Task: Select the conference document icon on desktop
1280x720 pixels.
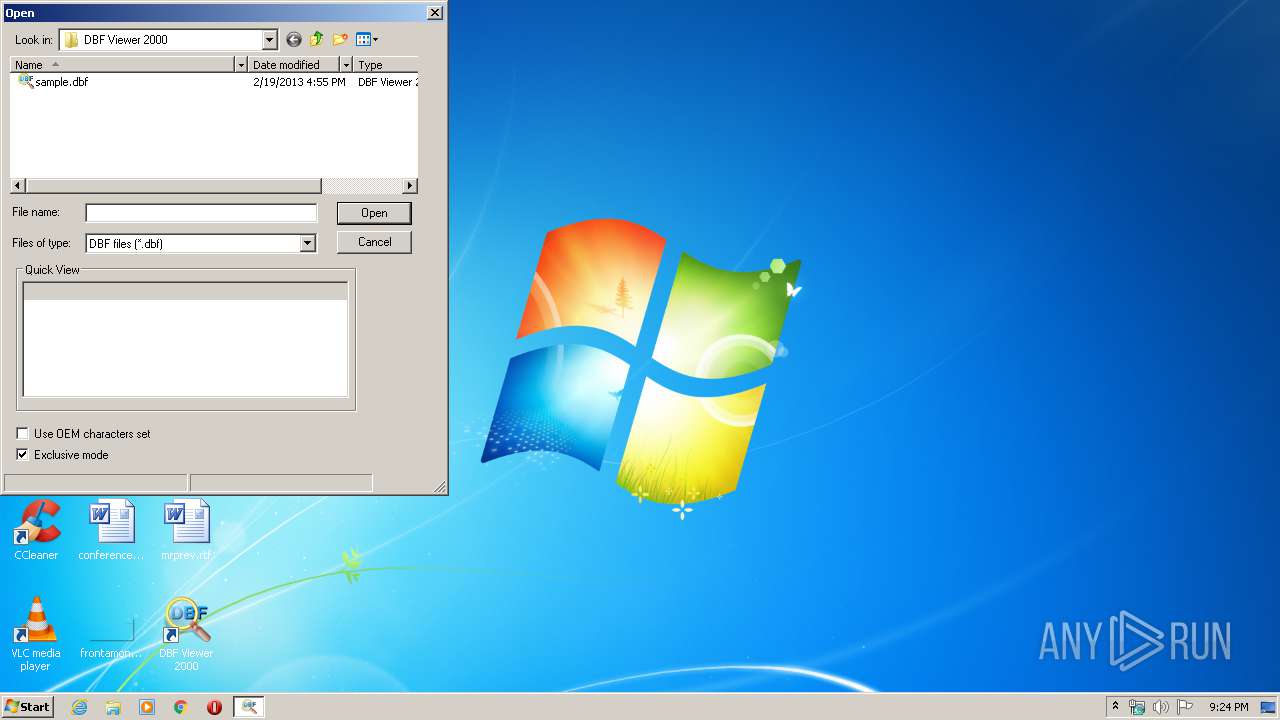Action: 111,530
